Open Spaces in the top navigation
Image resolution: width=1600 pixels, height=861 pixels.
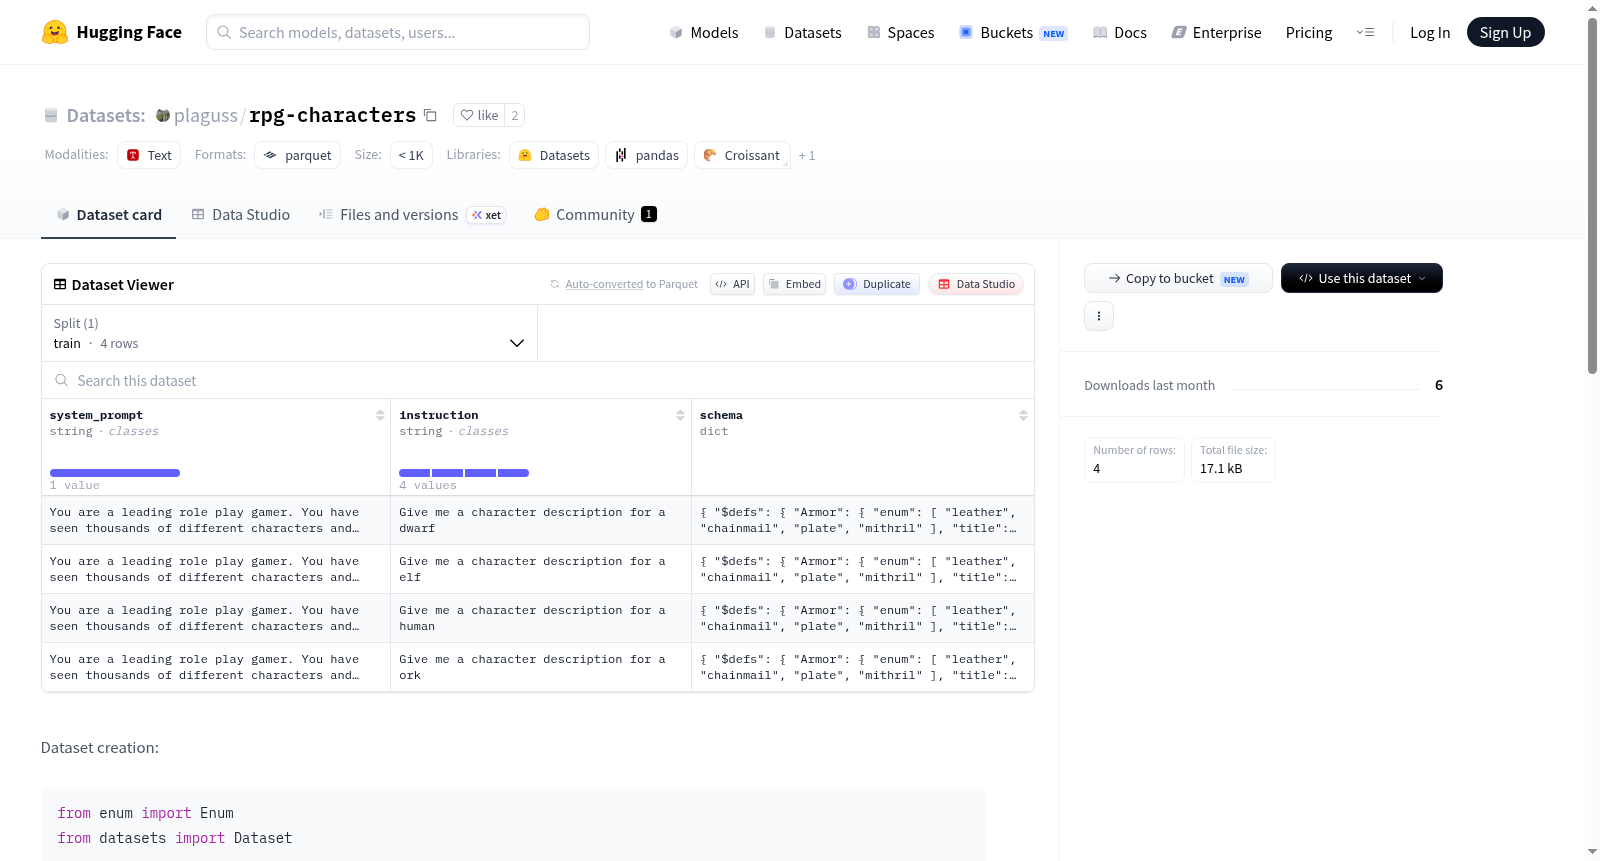click(901, 32)
